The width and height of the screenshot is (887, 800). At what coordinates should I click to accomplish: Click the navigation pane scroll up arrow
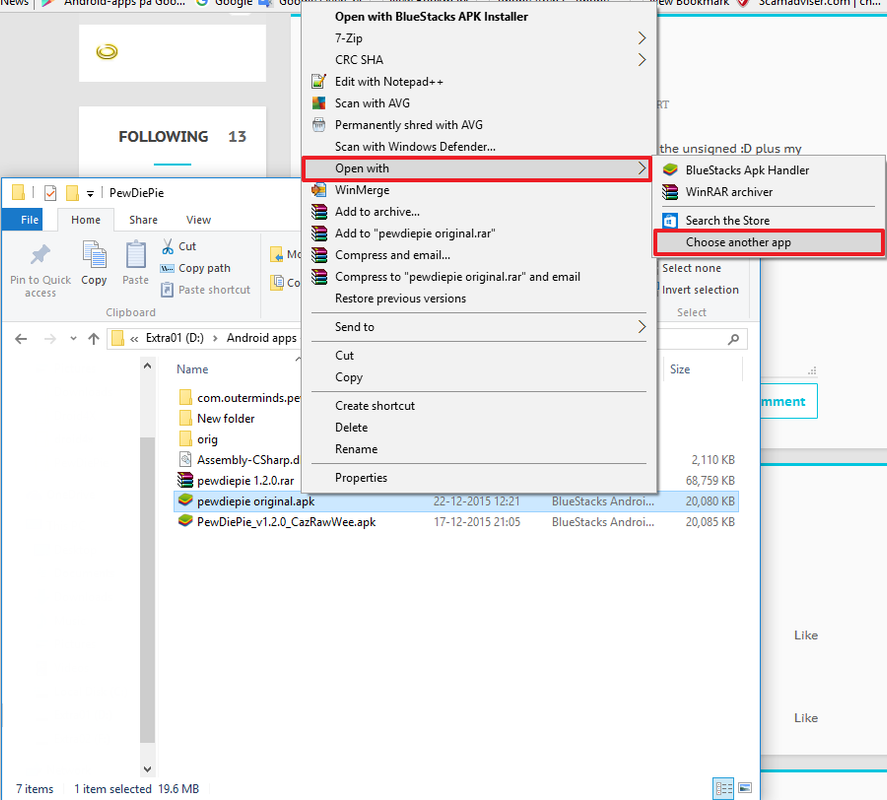coord(147,365)
